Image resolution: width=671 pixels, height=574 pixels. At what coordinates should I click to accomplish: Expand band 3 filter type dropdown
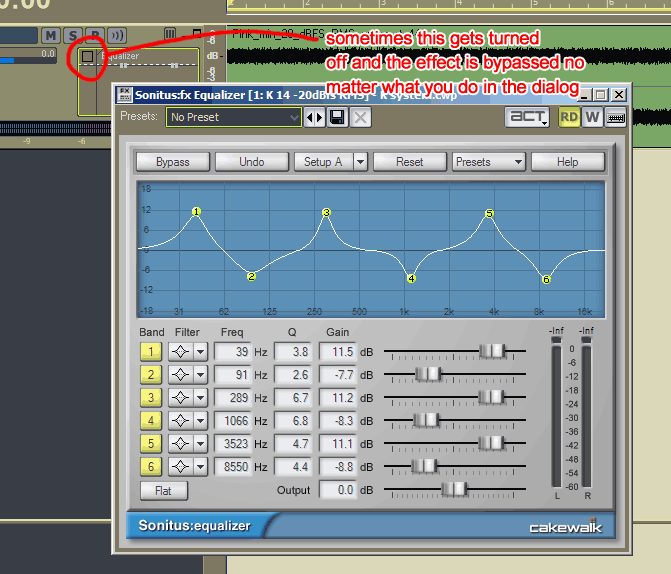[x=200, y=398]
